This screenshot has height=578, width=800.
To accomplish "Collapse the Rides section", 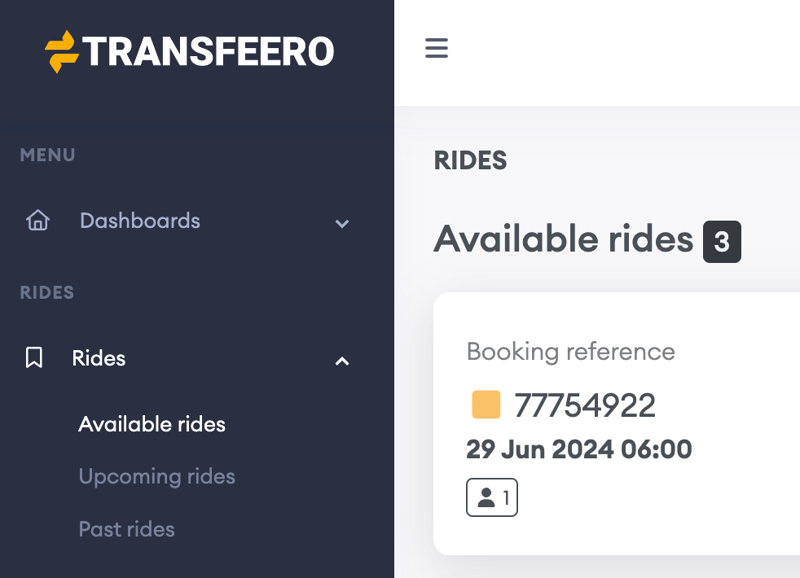I will (342, 360).
